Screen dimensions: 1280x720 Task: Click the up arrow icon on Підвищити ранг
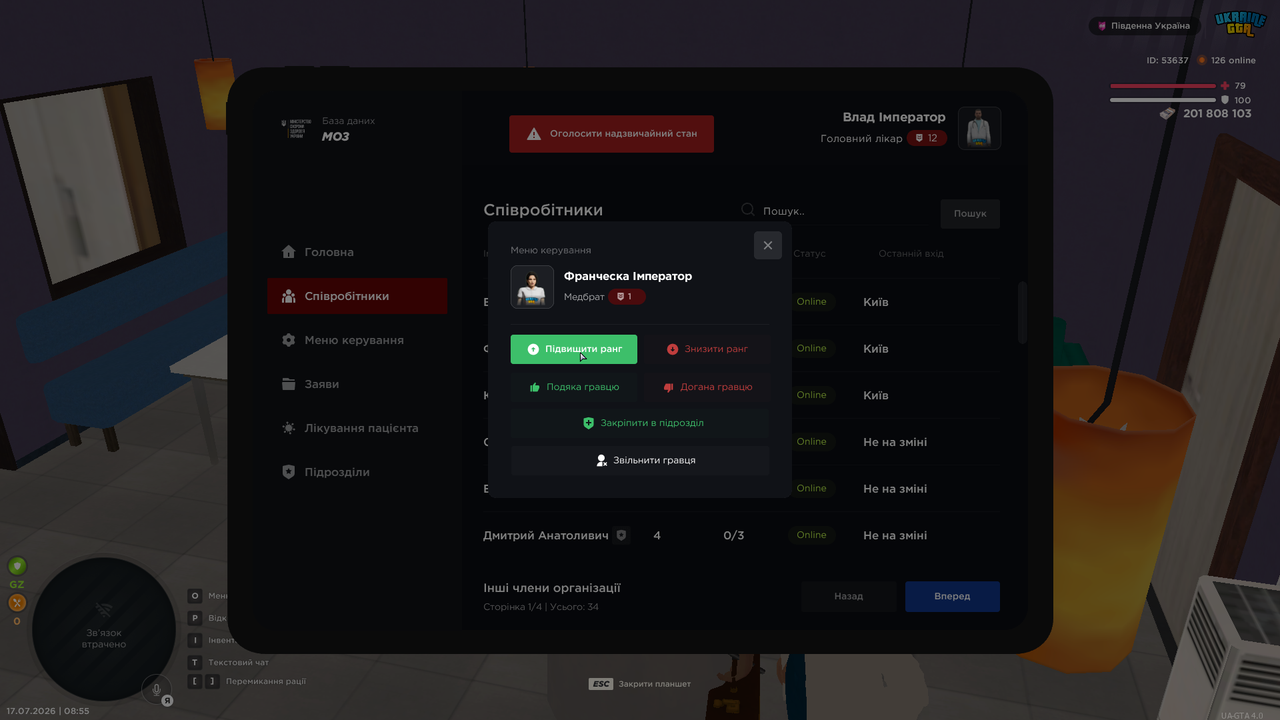(x=533, y=349)
